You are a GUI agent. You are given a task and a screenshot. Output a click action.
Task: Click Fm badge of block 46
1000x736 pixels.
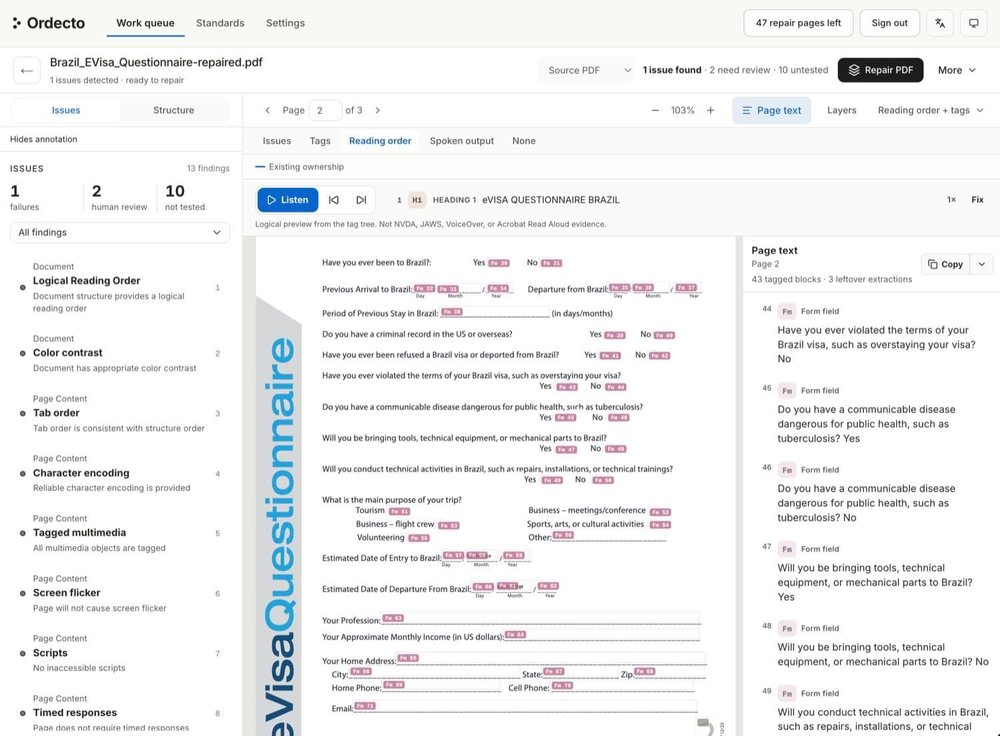(787, 470)
